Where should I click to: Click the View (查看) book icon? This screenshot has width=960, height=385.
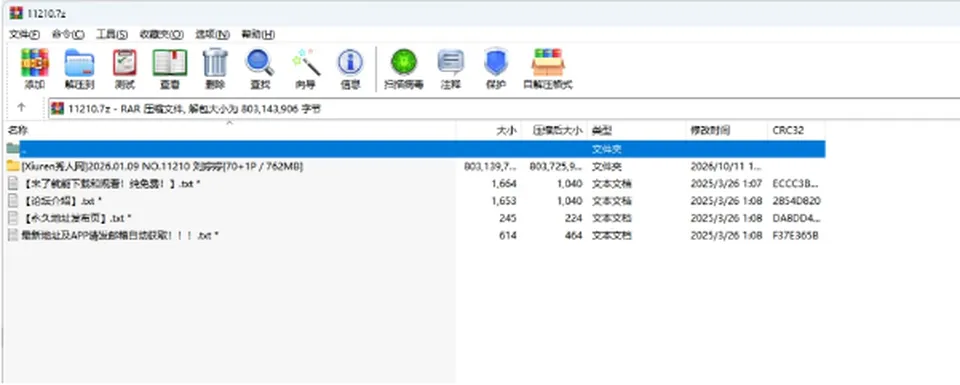pos(170,62)
